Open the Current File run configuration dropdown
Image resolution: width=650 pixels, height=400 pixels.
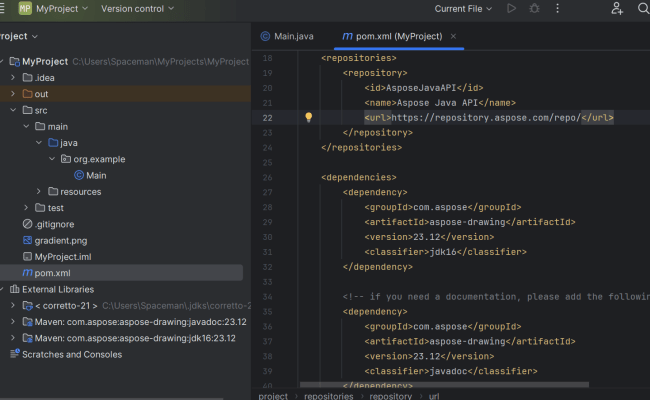click(463, 9)
